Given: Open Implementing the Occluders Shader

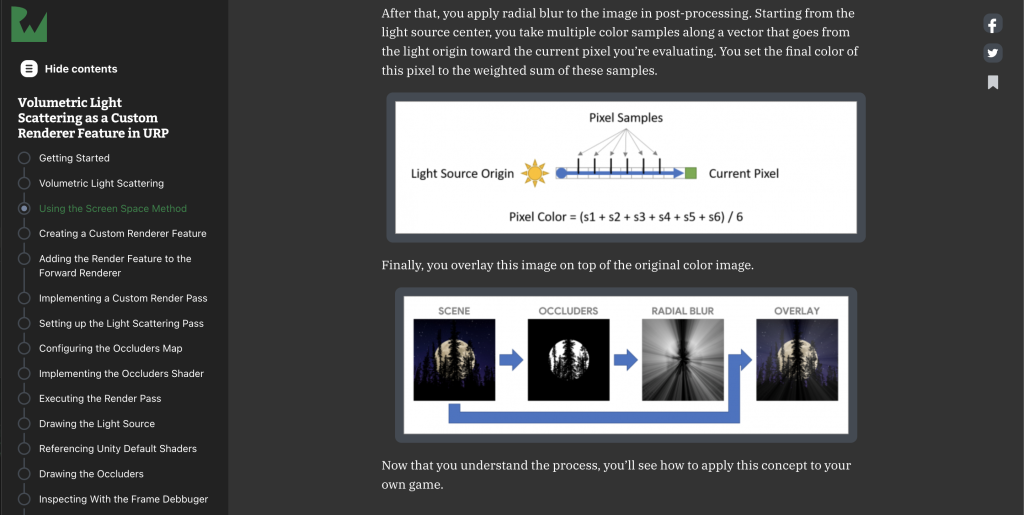Looking at the screenshot, I should pos(121,373).
